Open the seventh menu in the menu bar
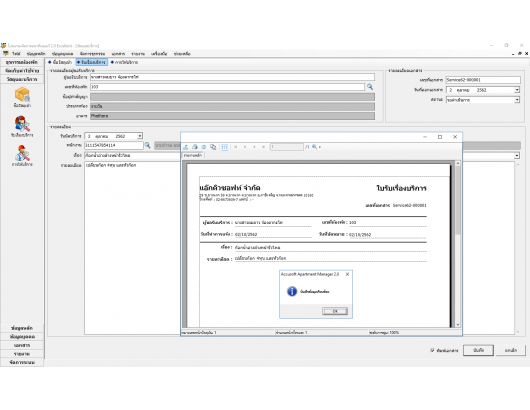530x410 pixels. [159, 54]
